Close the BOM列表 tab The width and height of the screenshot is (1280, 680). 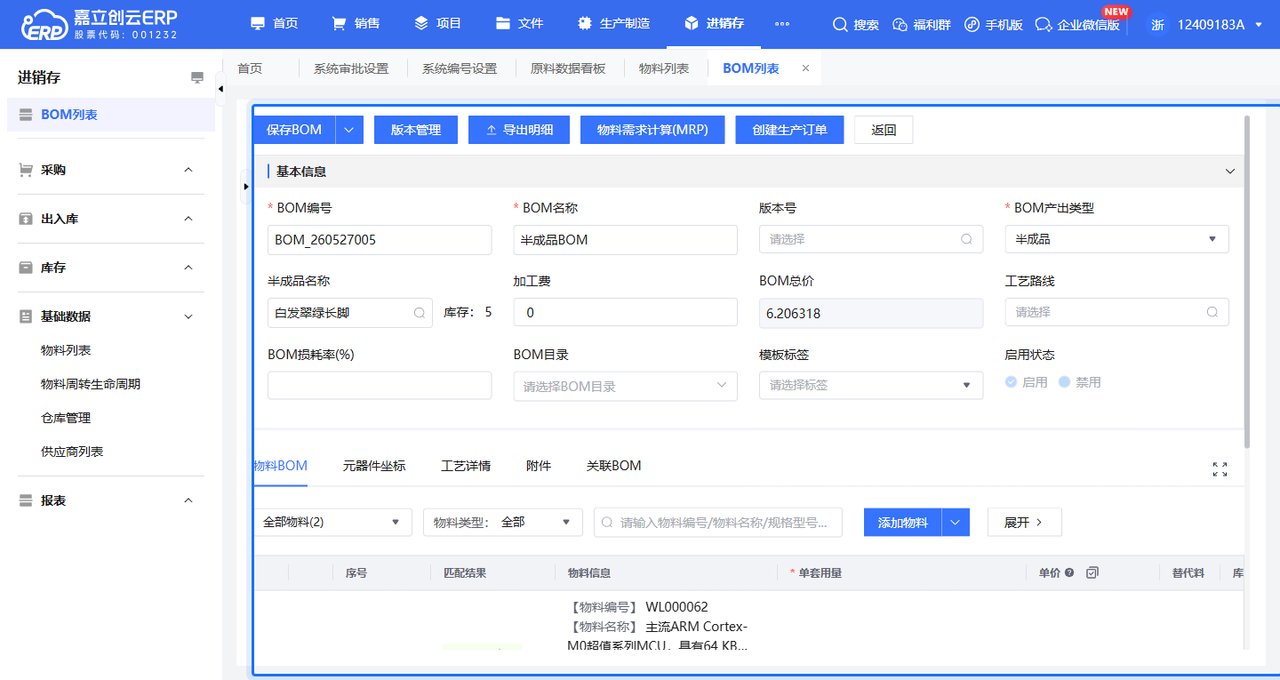[x=805, y=68]
